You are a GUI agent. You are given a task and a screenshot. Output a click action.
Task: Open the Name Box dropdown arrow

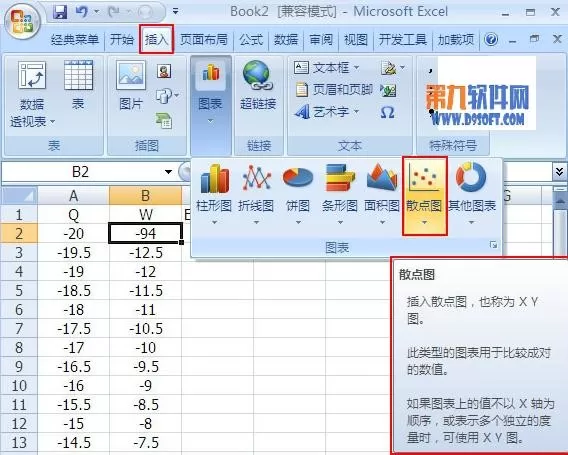point(168,172)
